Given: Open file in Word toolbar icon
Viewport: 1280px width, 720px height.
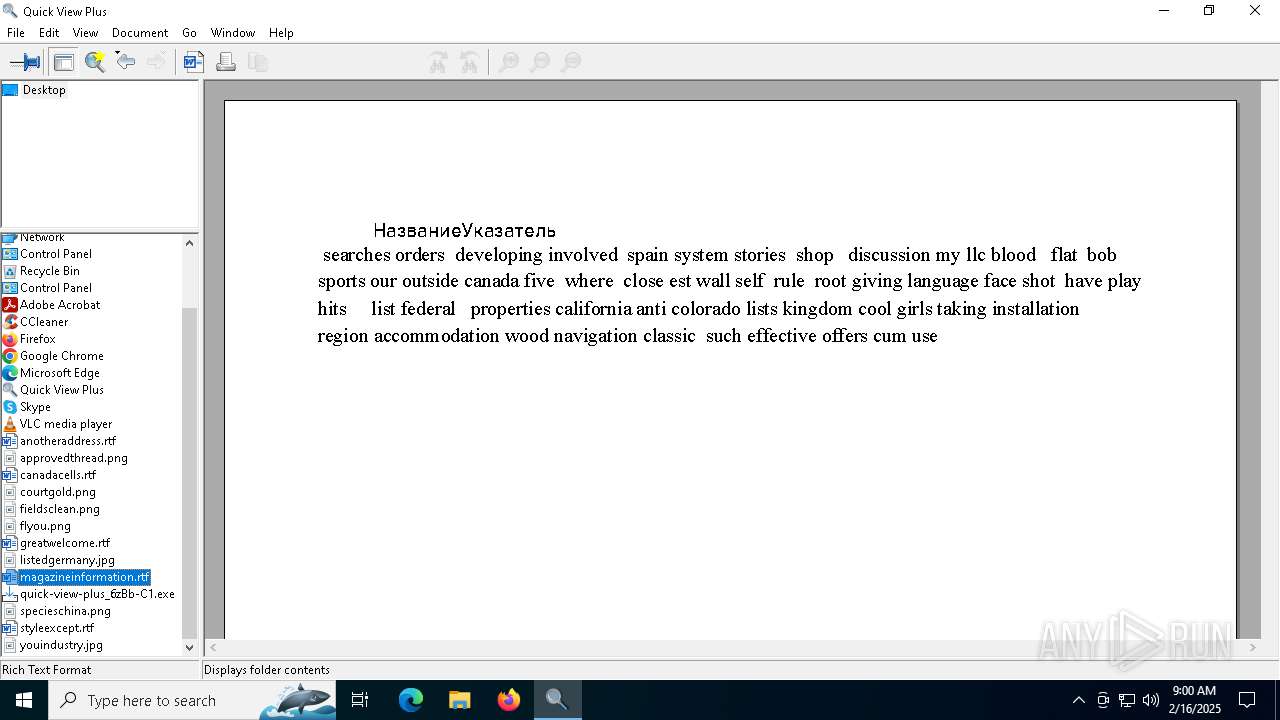Looking at the screenshot, I should 194,62.
